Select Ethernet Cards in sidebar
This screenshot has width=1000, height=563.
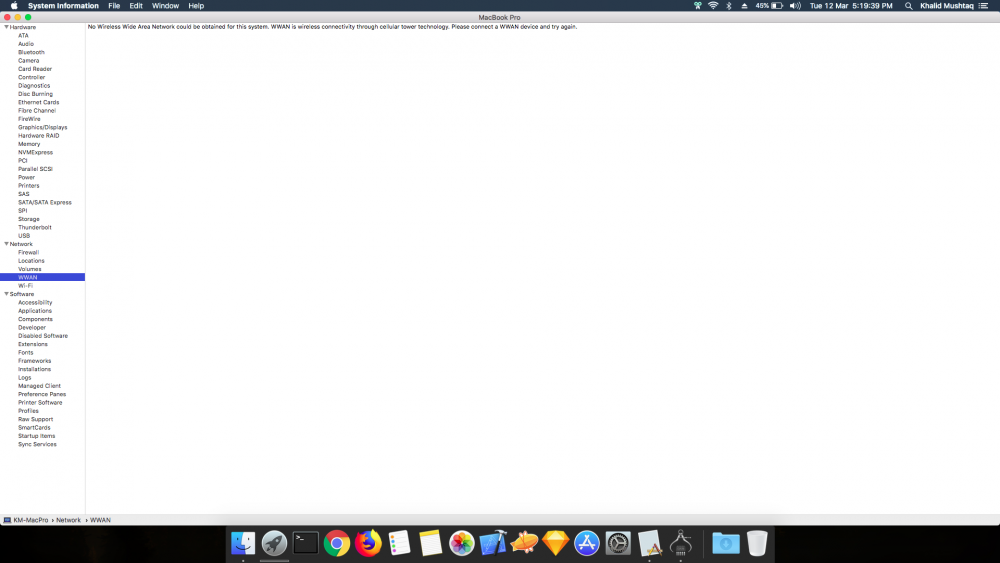pyautogui.click(x=38, y=103)
